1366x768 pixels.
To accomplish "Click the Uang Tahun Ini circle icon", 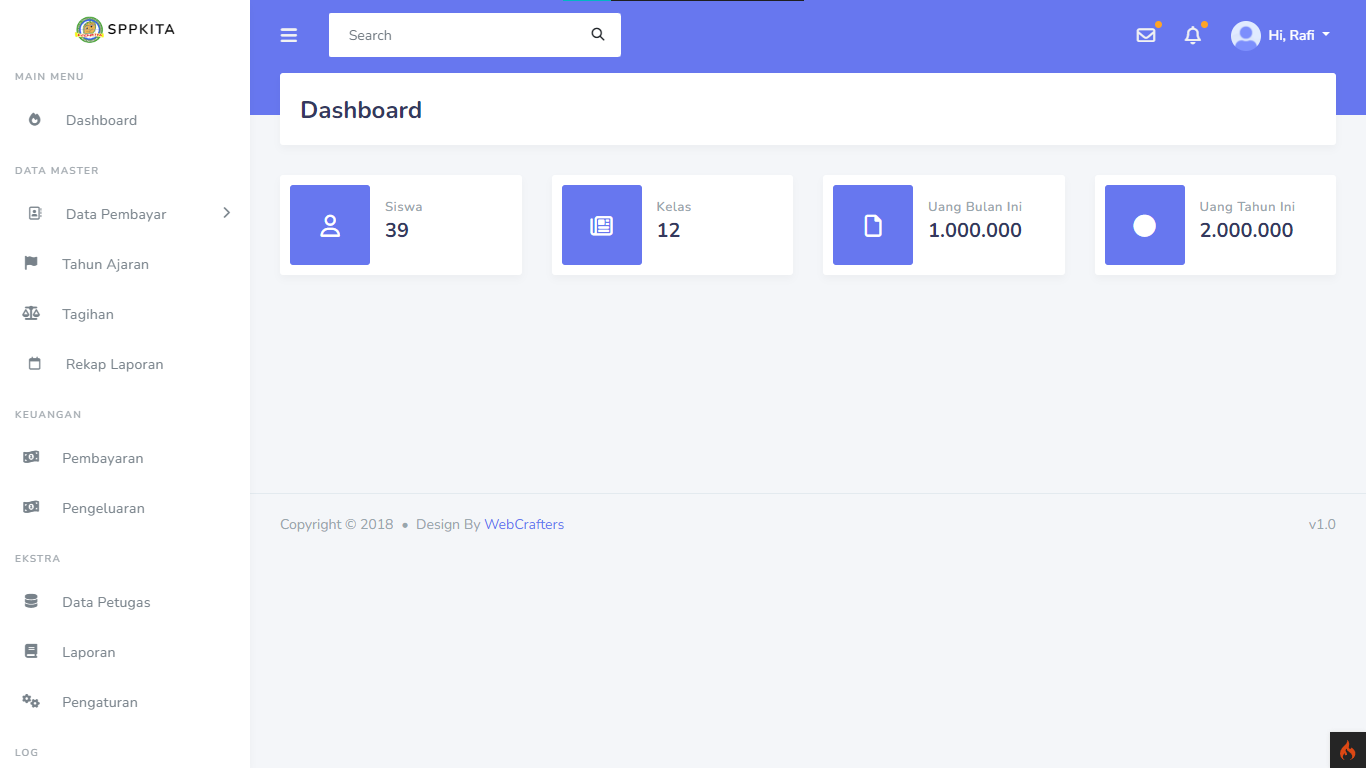I will [1144, 225].
